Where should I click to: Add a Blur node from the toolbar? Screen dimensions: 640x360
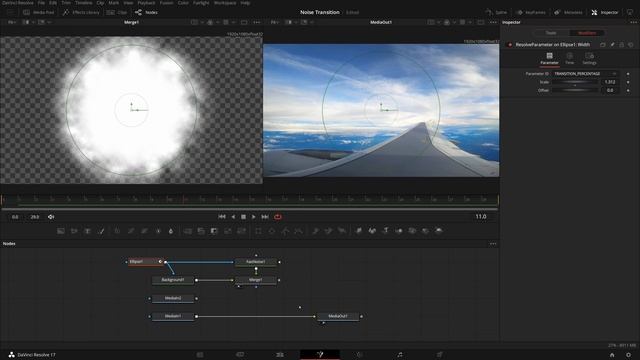click(x=171, y=231)
